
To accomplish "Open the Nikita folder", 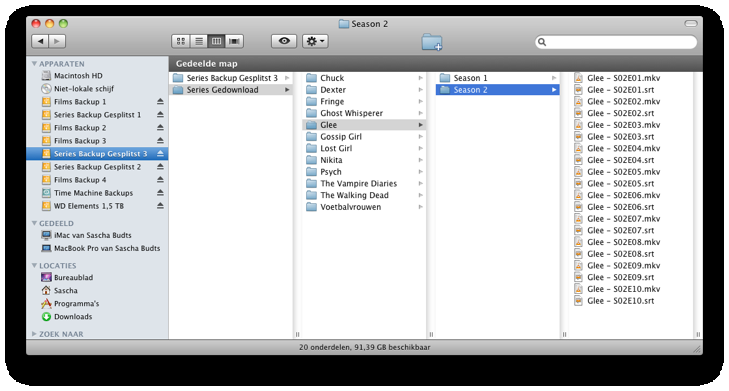I will 364,160.
